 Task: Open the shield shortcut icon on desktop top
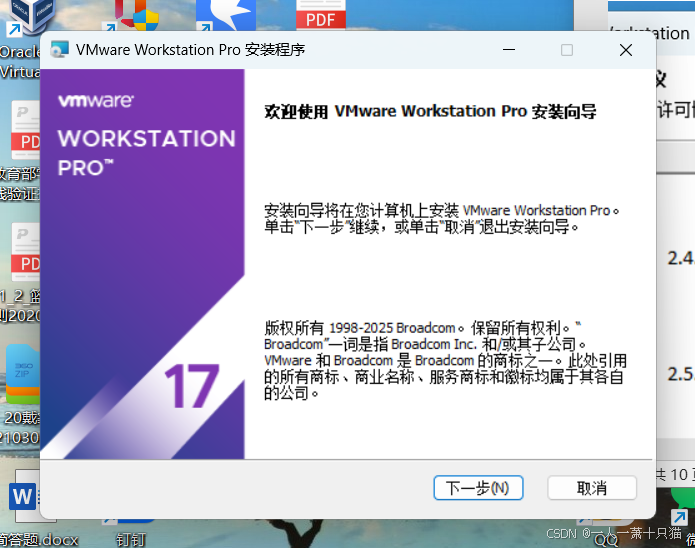point(132,15)
